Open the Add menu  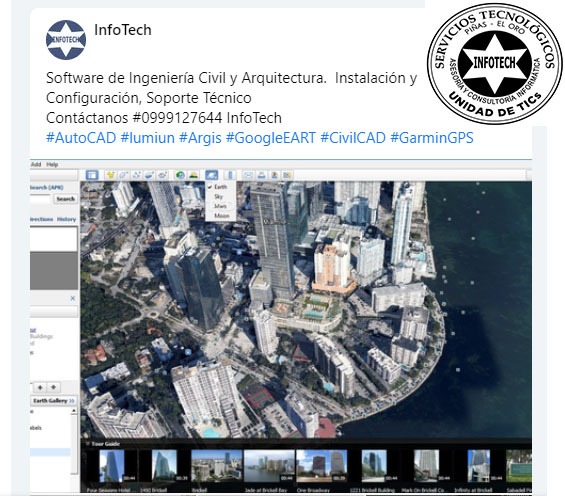(x=36, y=164)
